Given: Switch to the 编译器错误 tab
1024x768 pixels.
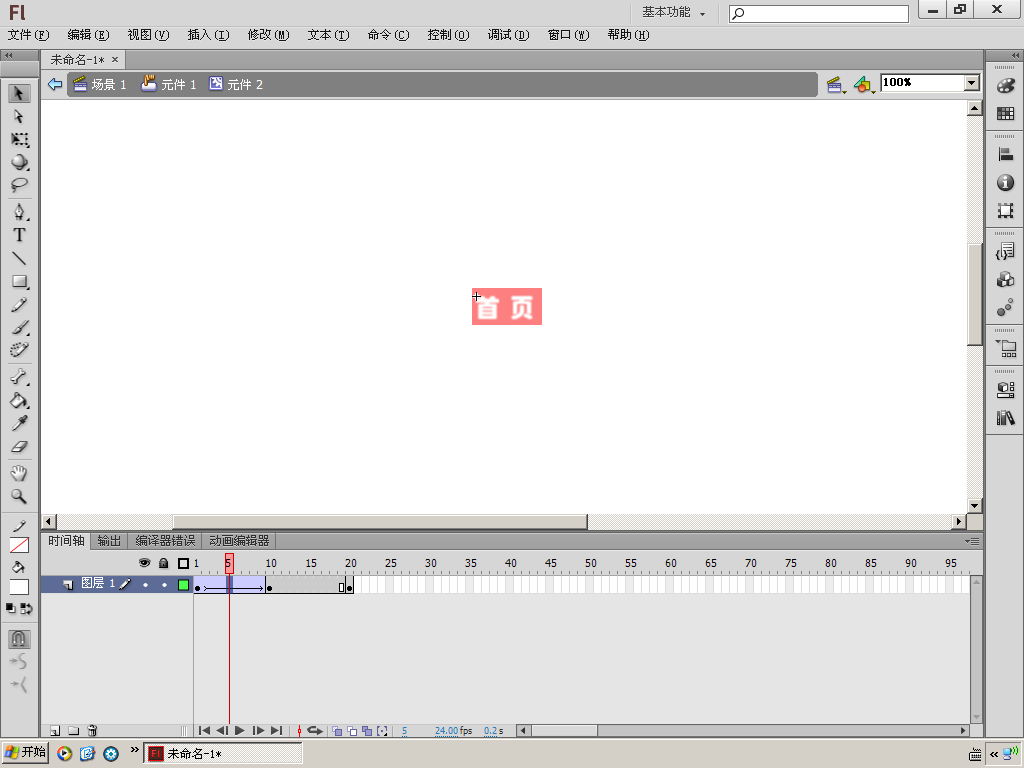Looking at the screenshot, I should coord(165,541).
